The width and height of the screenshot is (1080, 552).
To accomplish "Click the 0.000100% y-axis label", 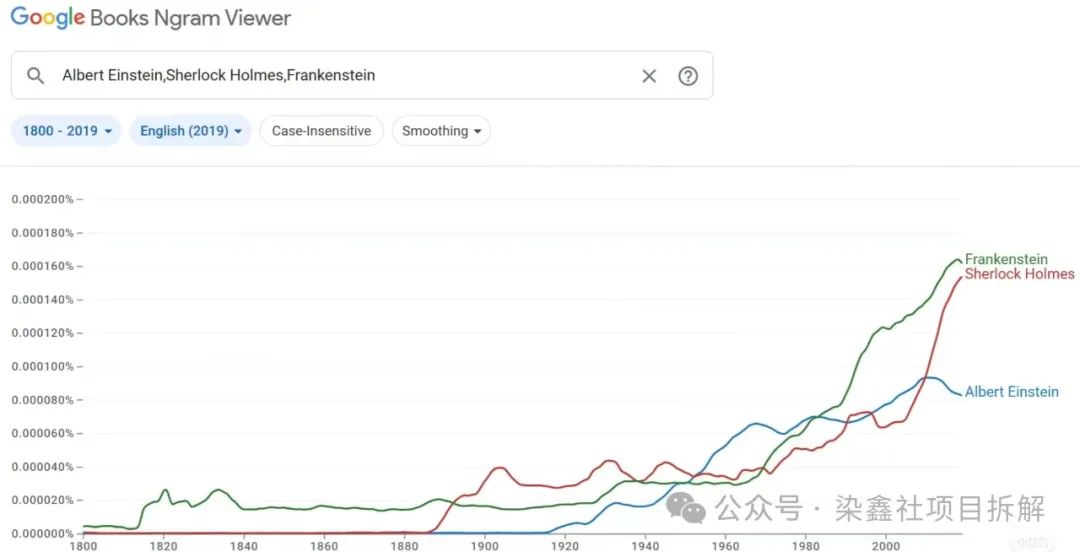I will 42,366.
